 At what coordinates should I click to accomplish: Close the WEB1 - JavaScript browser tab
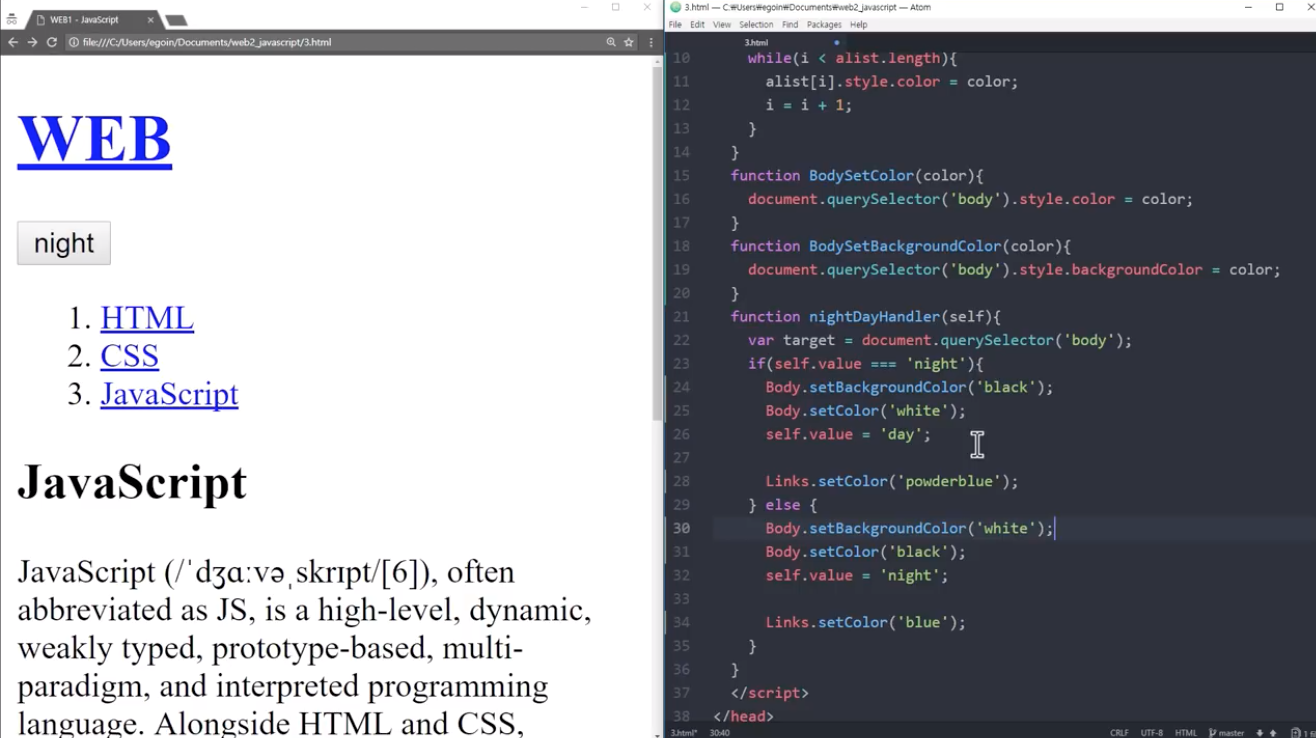tap(150, 20)
